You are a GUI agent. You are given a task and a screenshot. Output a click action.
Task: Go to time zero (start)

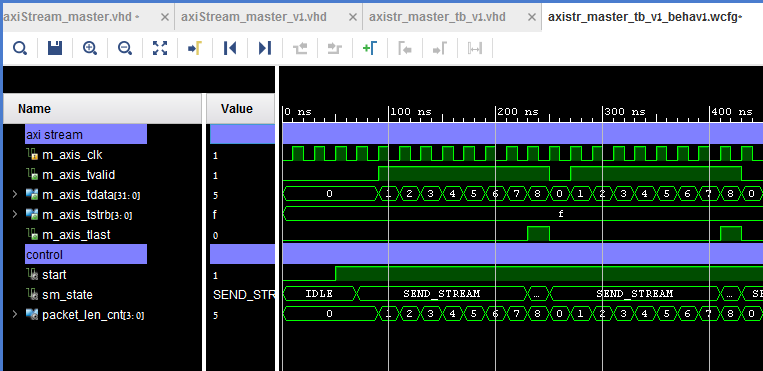tap(230, 48)
